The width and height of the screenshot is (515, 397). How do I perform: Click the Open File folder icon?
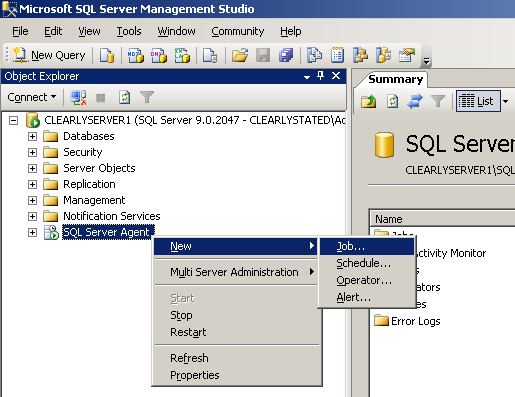[240, 55]
